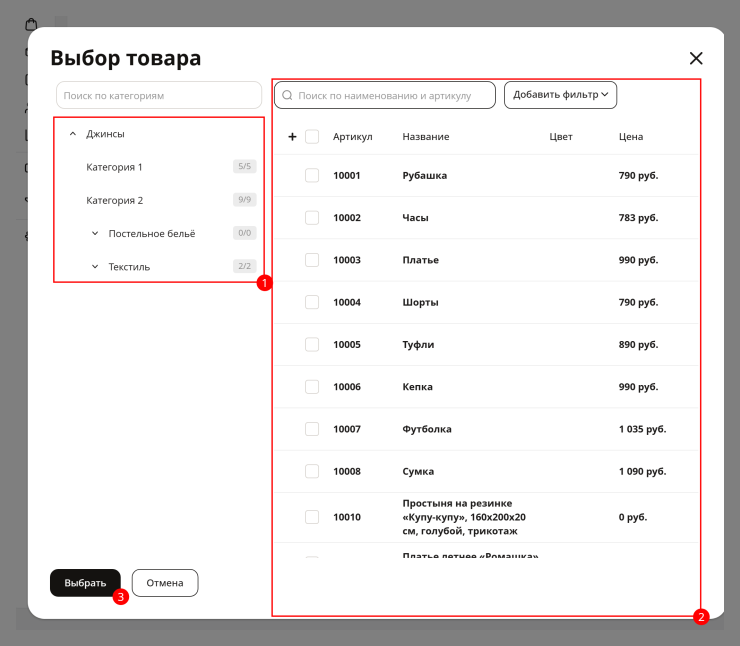Collapse the Джинсы category chevron
740x646 pixels.
point(73,134)
